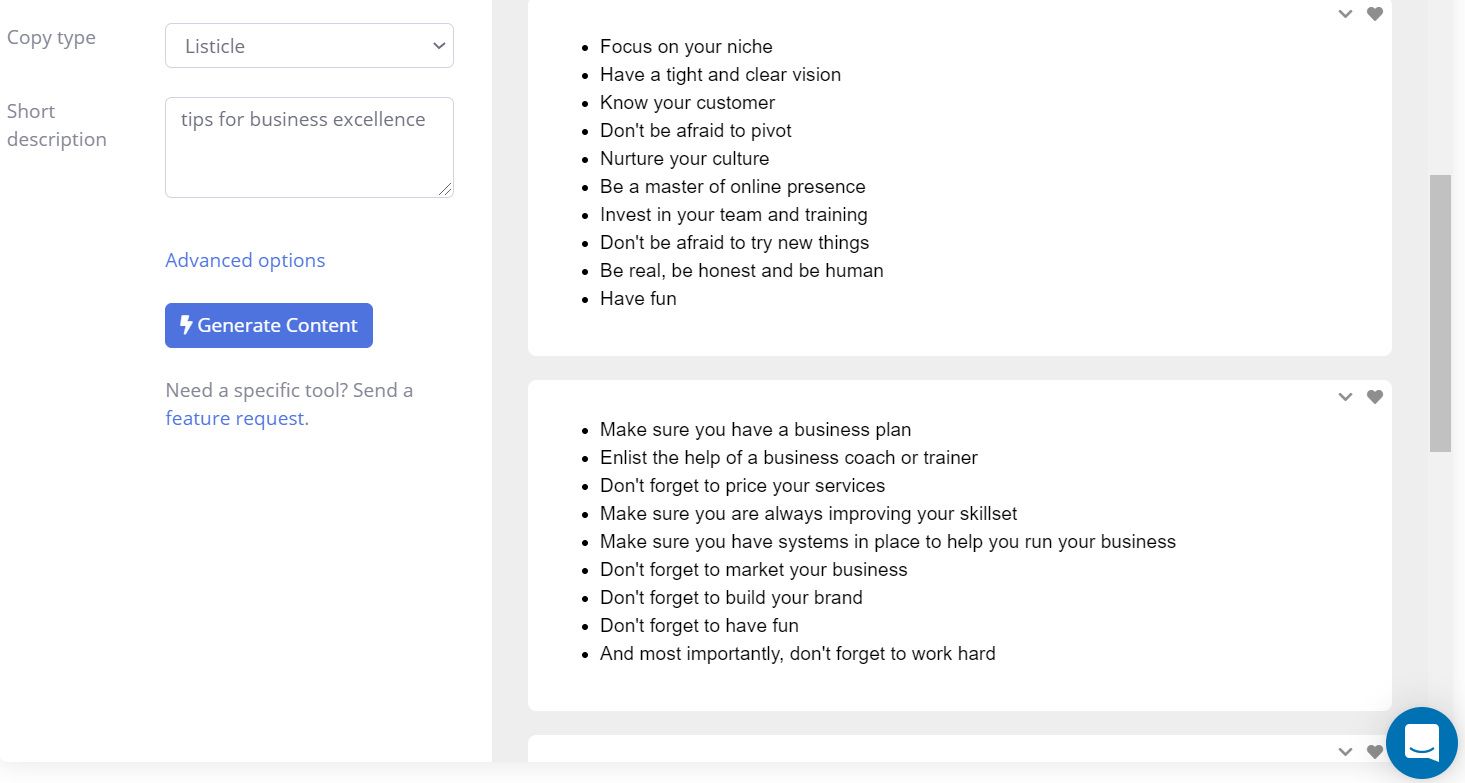
Task: Click 'Make sure you have a business plan' line
Action: coord(755,429)
